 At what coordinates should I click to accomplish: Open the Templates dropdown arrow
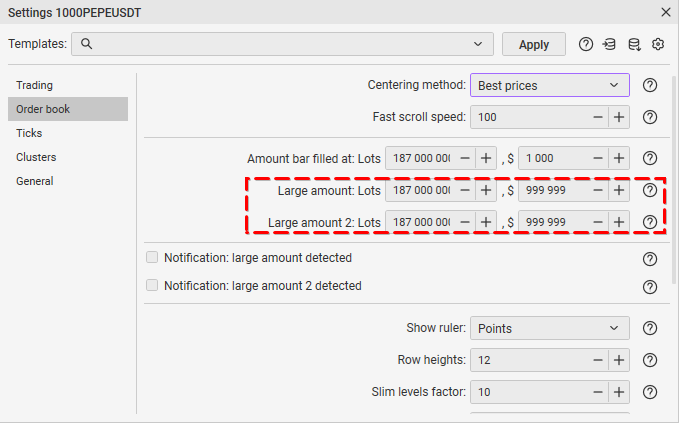[478, 44]
